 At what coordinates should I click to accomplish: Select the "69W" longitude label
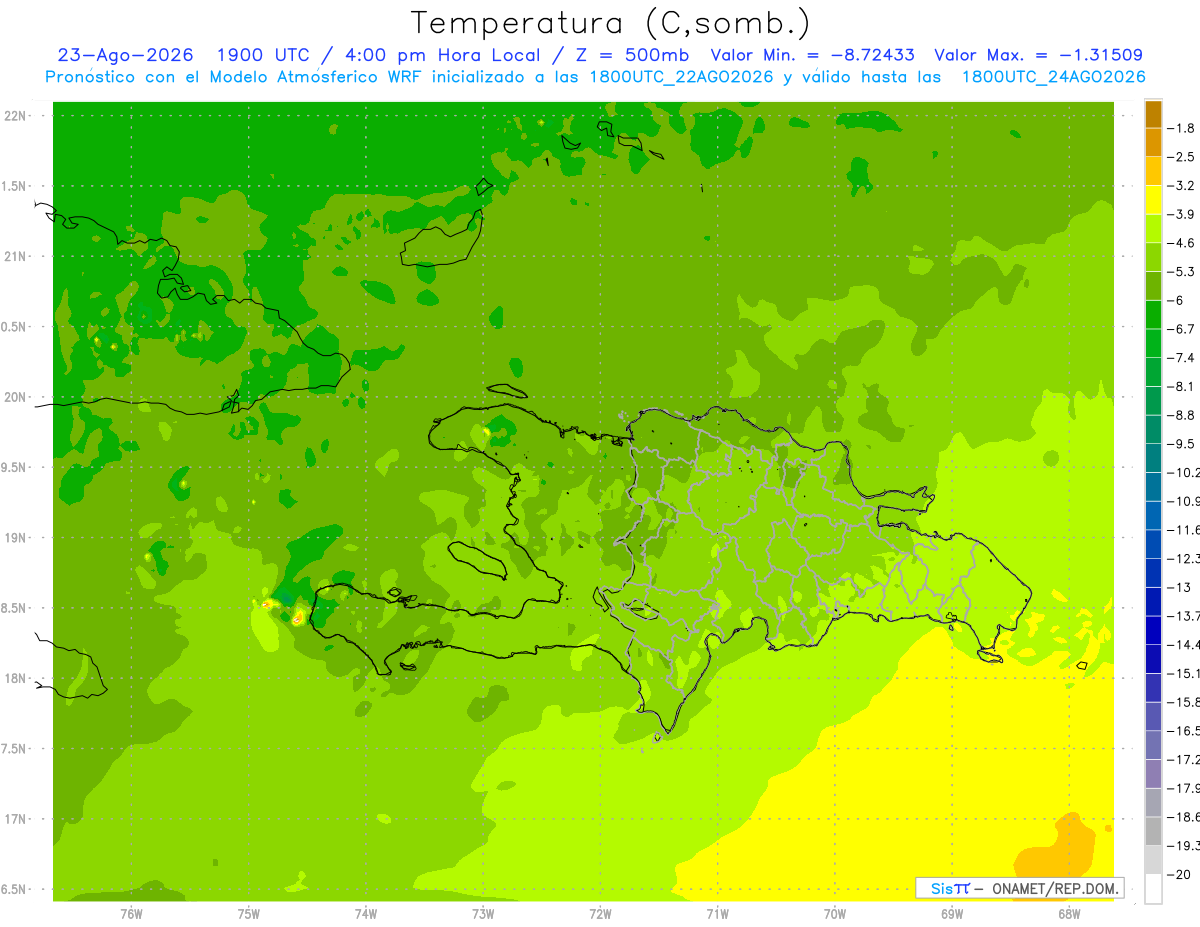pos(952,914)
